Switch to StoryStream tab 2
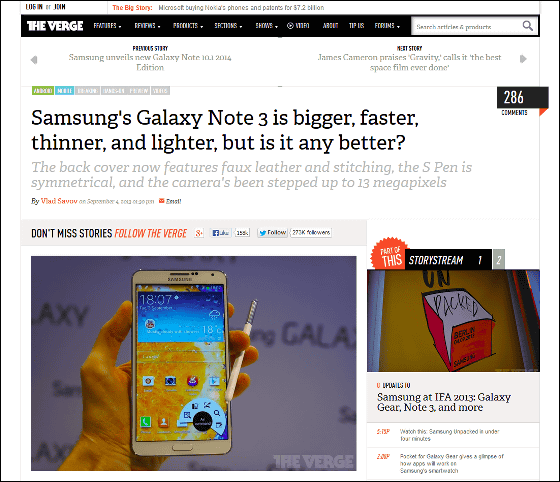Image resolution: width=560 pixels, height=482 pixels. pos(499,260)
